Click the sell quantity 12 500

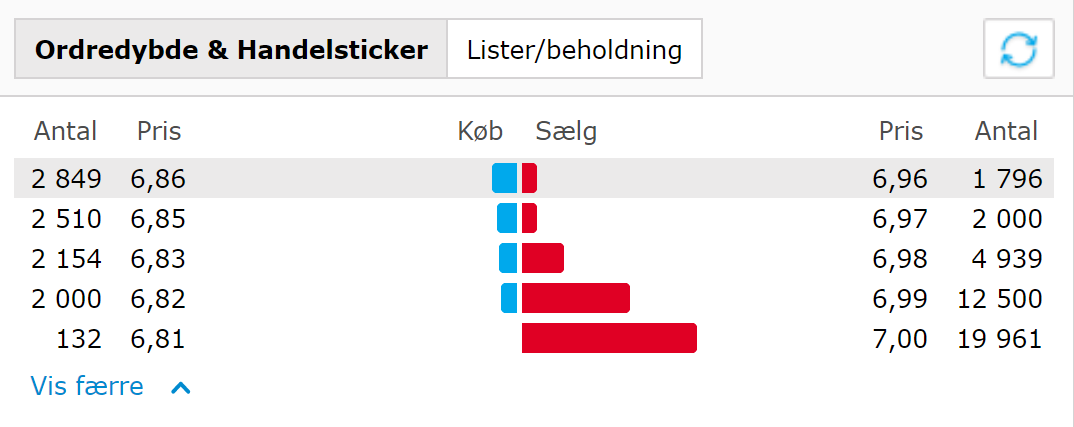click(x=998, y=299)
